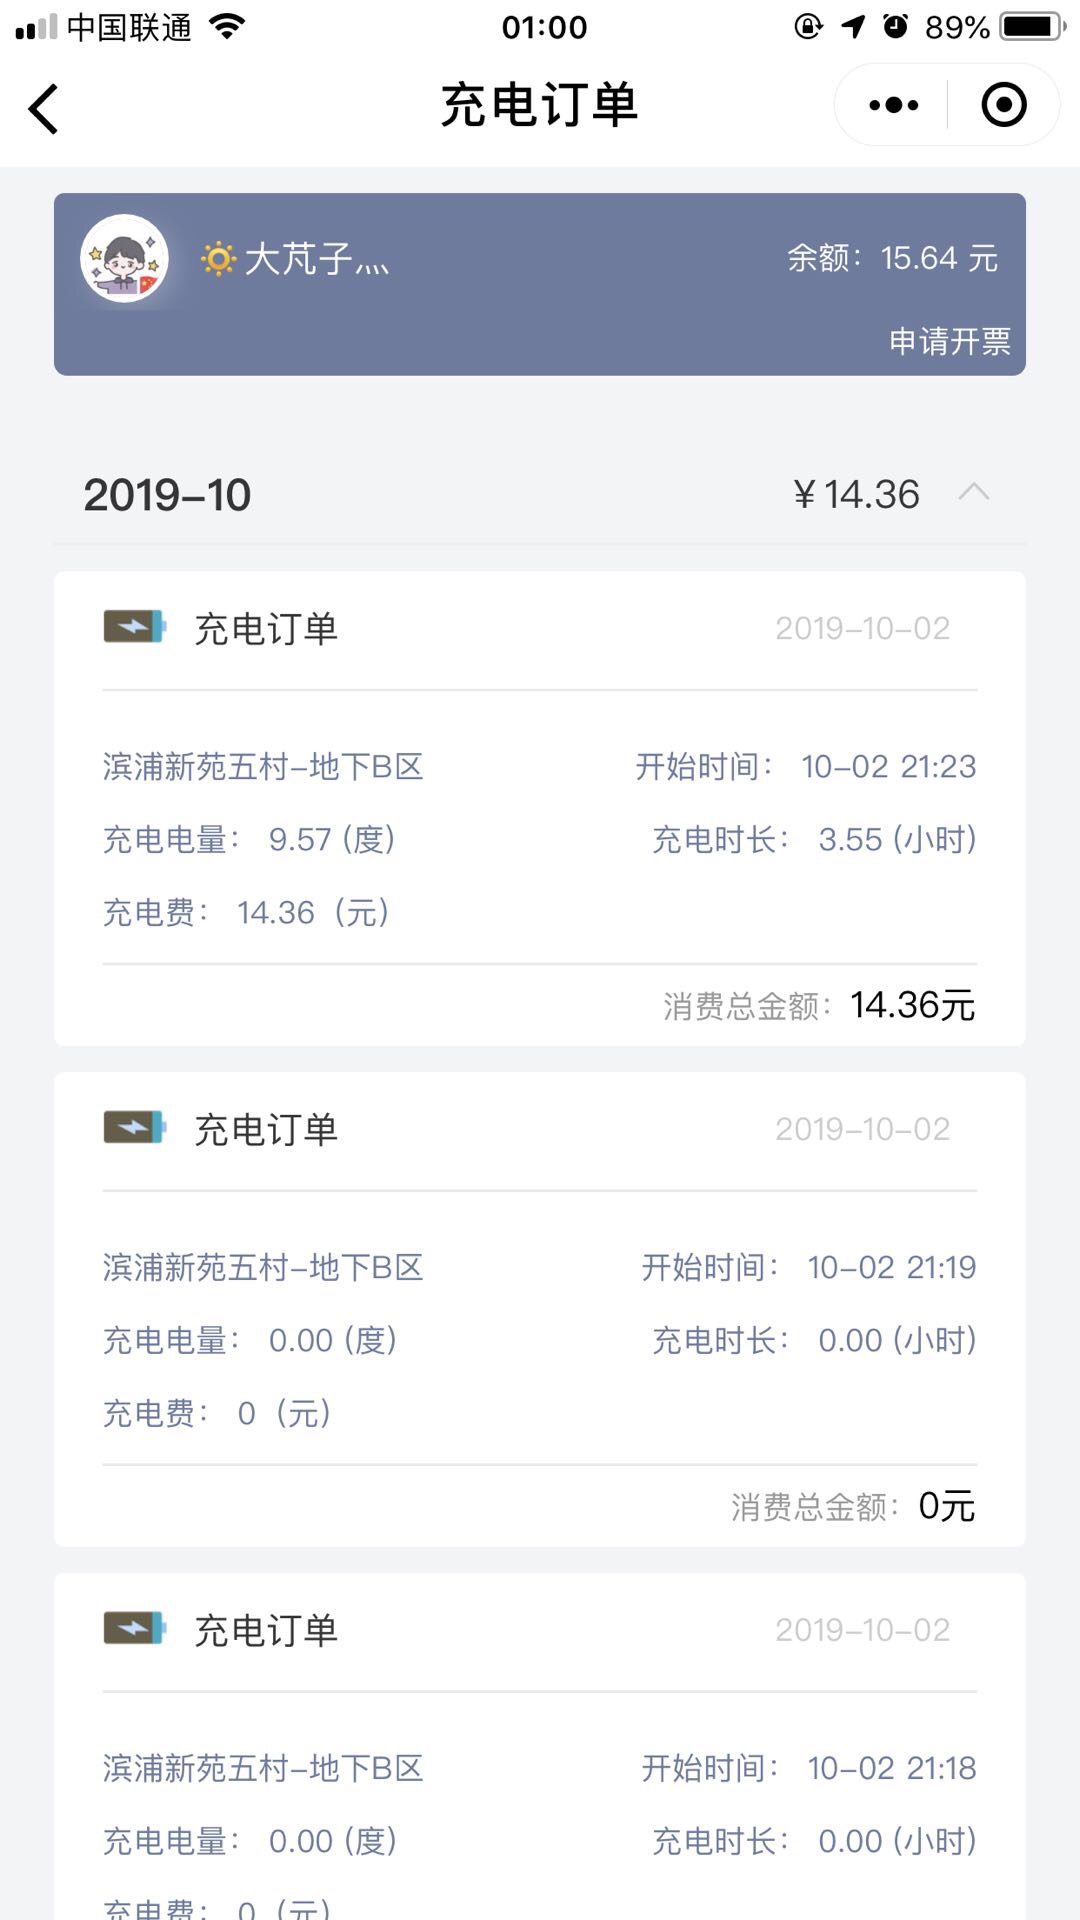Tap the back arrow icon

(43, 108)
